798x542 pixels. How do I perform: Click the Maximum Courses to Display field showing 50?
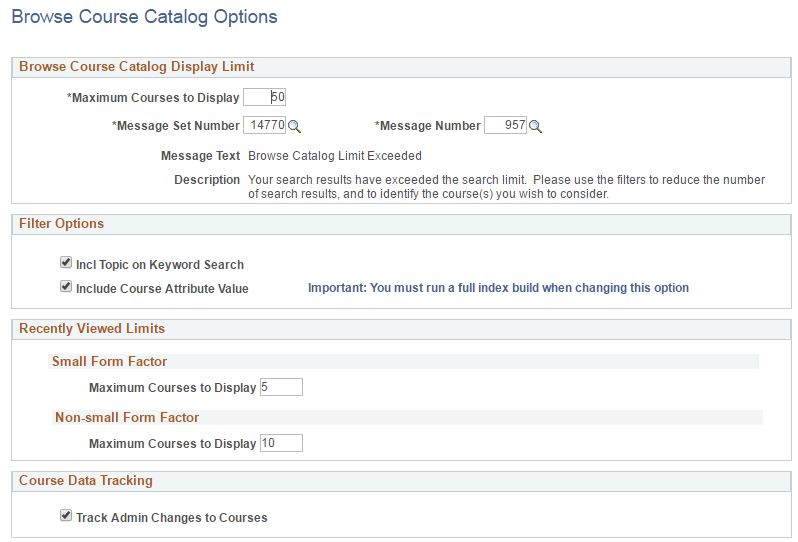(265, 98)
